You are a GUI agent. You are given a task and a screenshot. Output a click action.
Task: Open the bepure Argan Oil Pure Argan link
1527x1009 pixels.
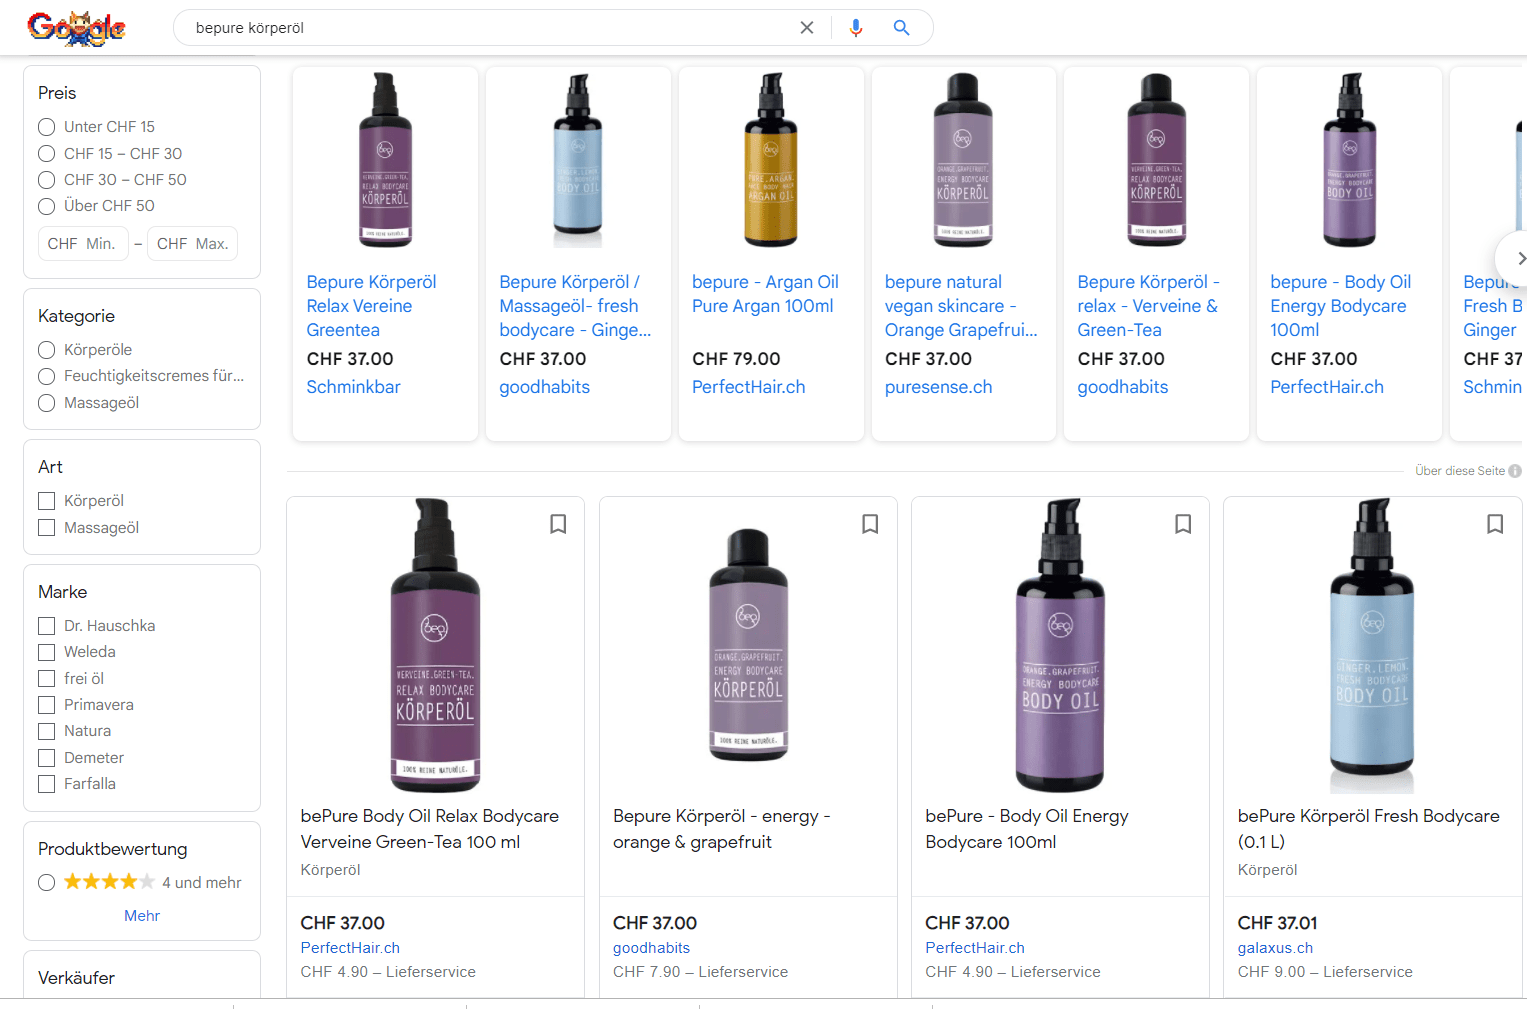pyautogui.click(x=765, y=294)
